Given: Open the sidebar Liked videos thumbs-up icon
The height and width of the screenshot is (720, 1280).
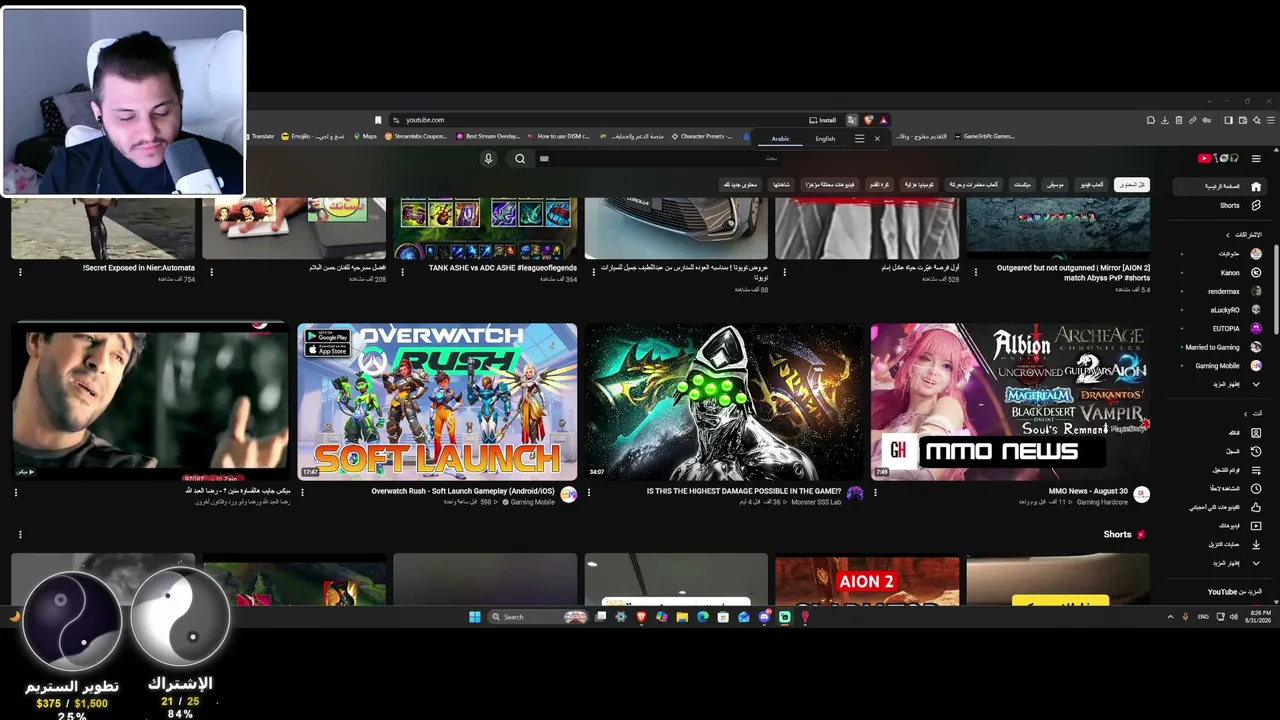Looking at the screenshot, I should (1256, 507).
